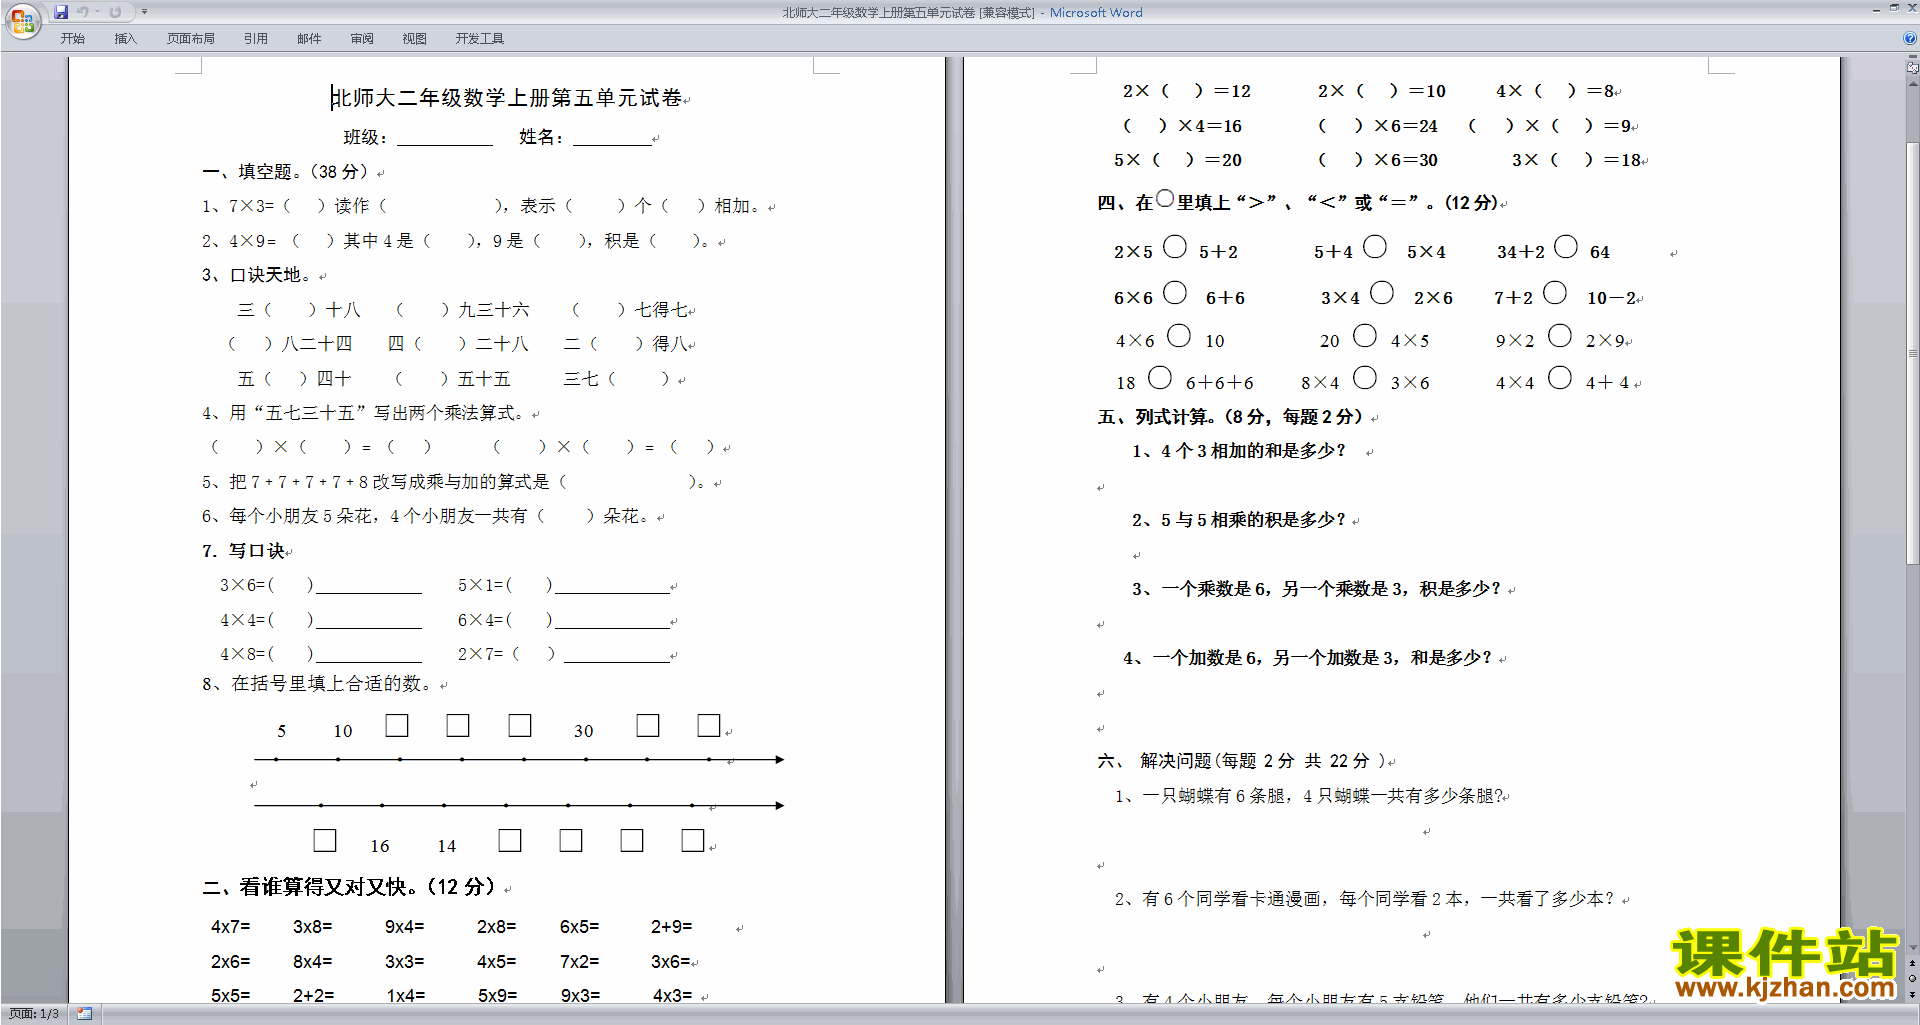
Task: Open the 邮件 ribbon tab
Action: pos(309,38)
